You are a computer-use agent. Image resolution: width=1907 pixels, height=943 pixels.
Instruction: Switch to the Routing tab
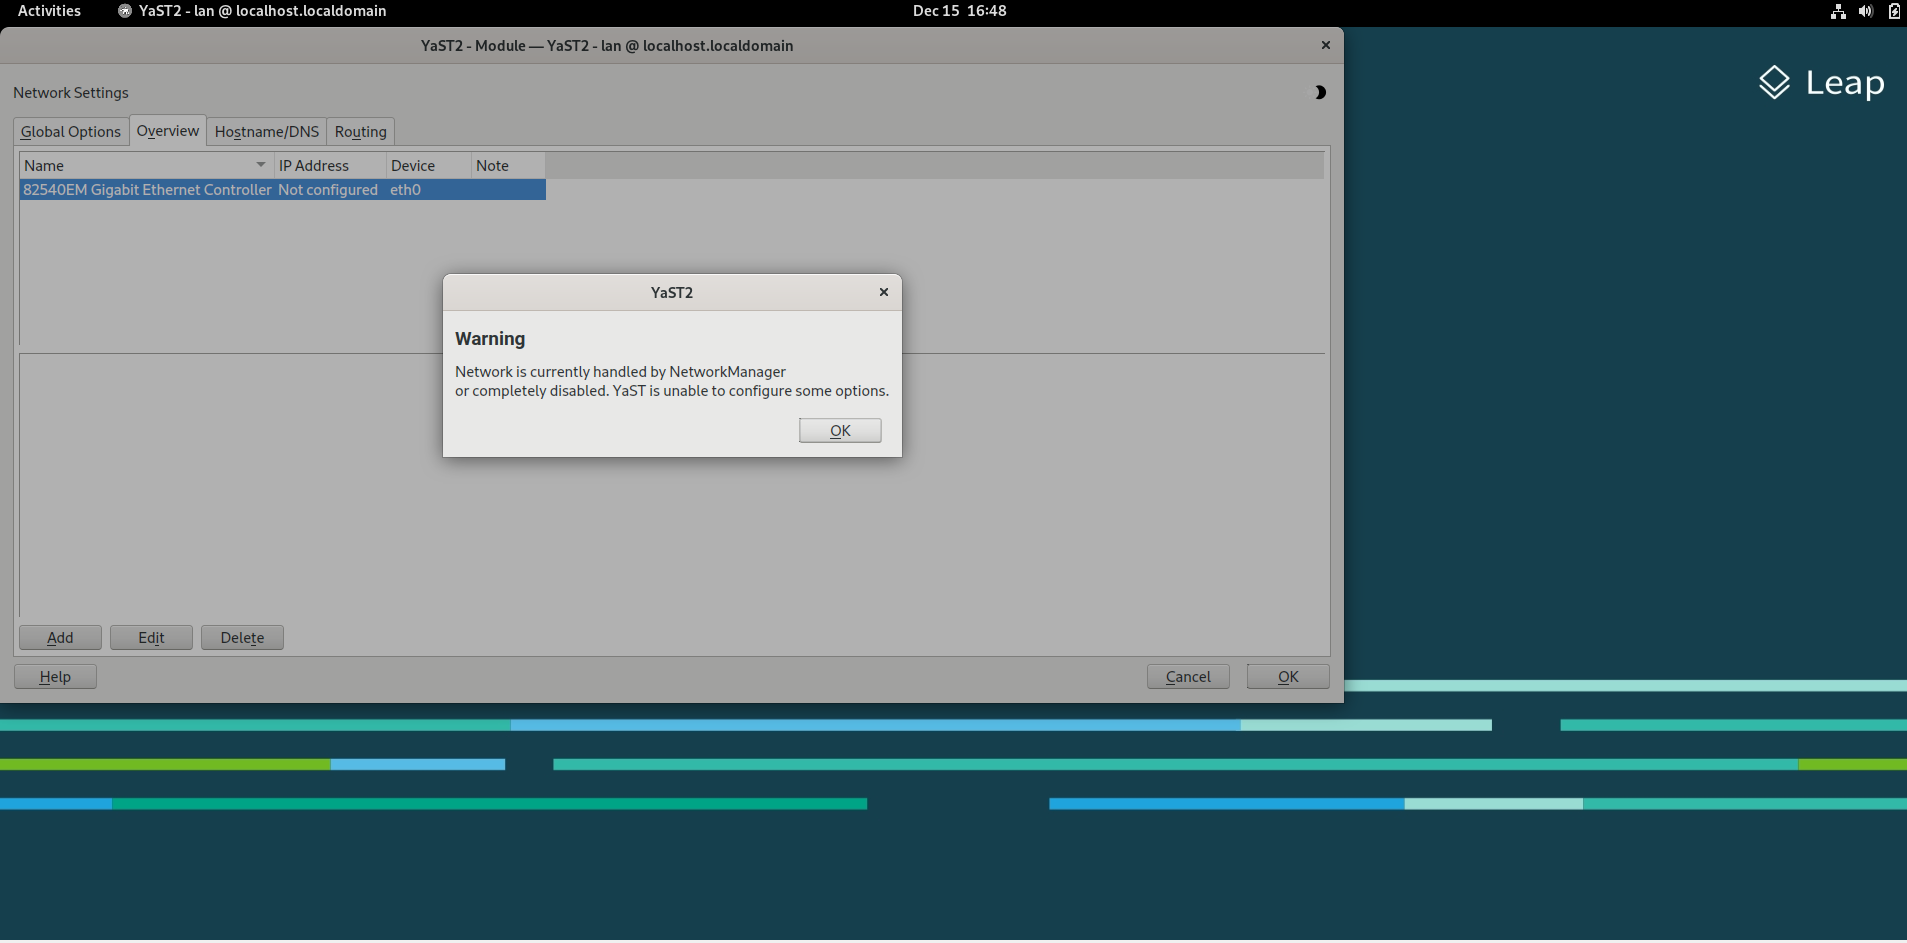click(x=360, y=131)
